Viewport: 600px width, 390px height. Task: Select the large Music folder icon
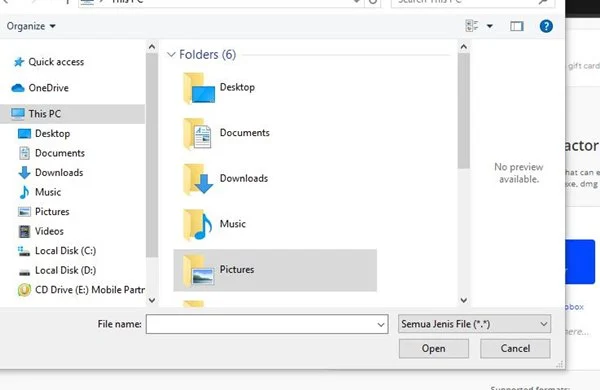tap(198, 224)
